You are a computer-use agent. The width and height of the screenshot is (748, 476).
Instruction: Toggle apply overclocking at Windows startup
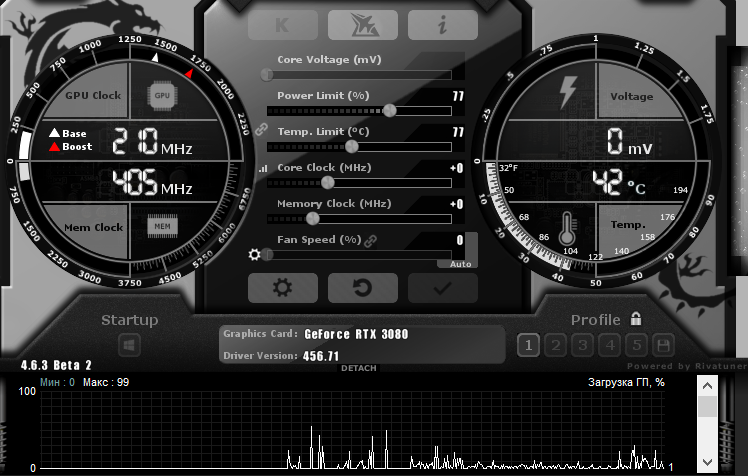point(129,345)
